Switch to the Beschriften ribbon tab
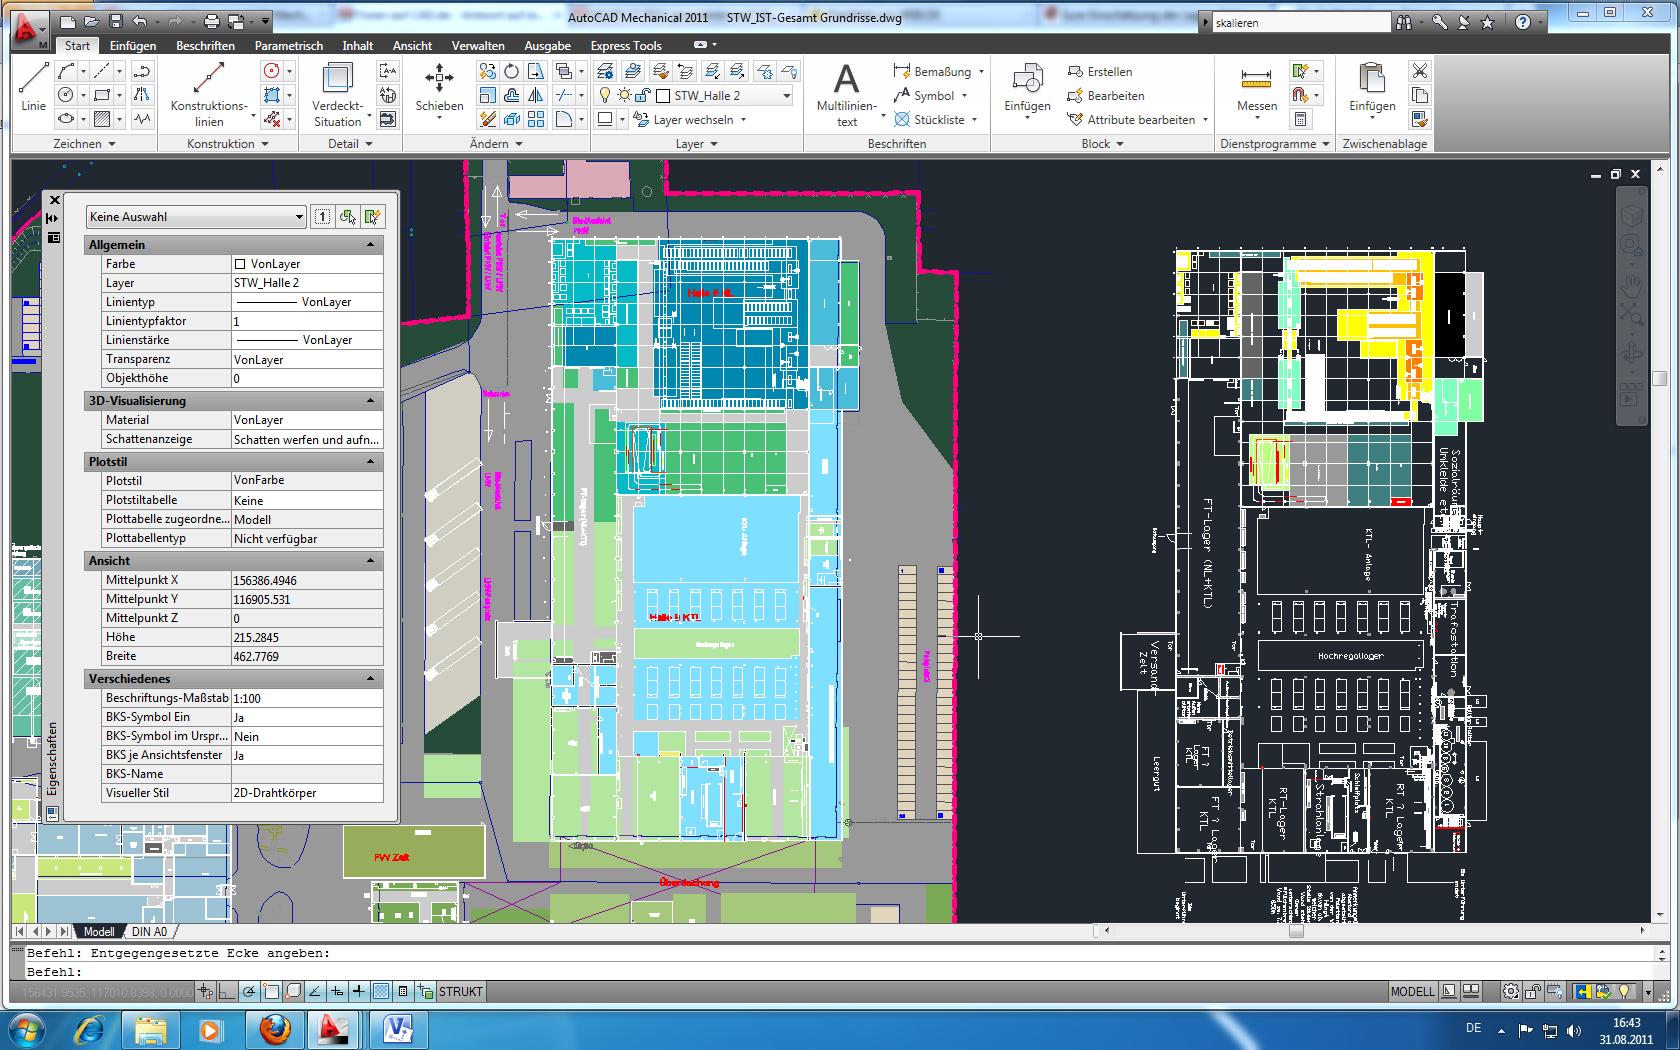The image size is (1680, 1050). [205, 46]
